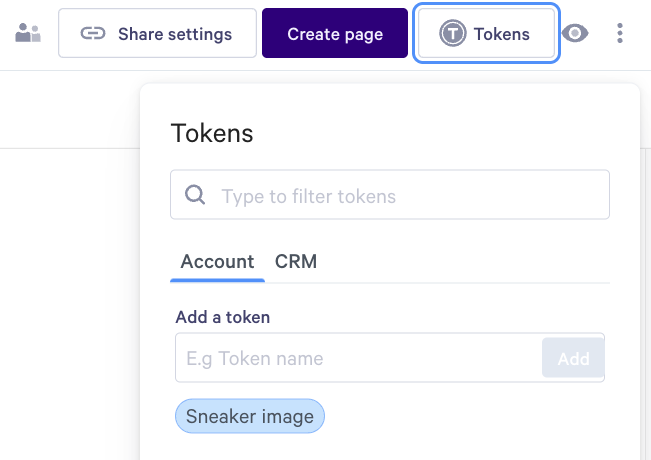The height and width of the screenshot is (460, 651).
Task: Click the magnifying glass search icon
Action: (195, 195)
